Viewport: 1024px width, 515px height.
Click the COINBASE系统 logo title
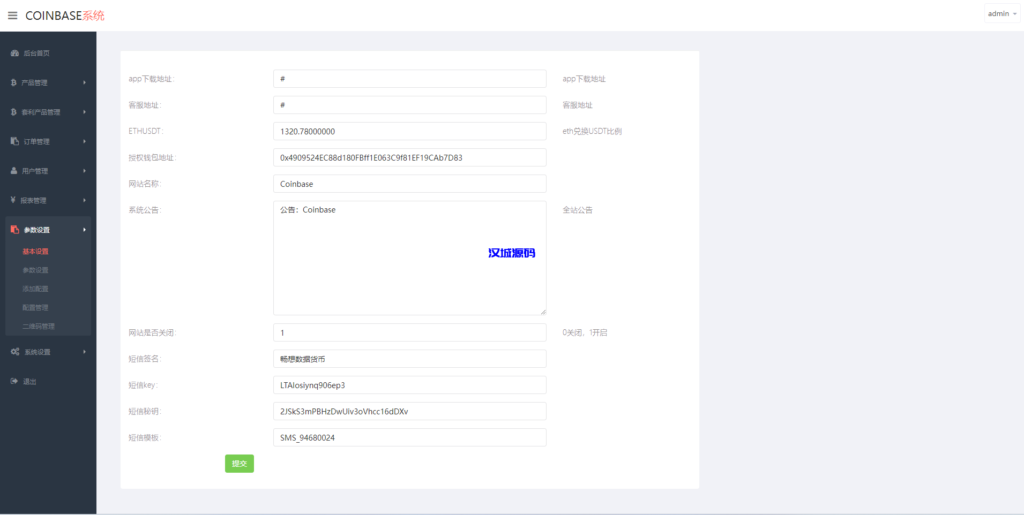pos(64,16)
